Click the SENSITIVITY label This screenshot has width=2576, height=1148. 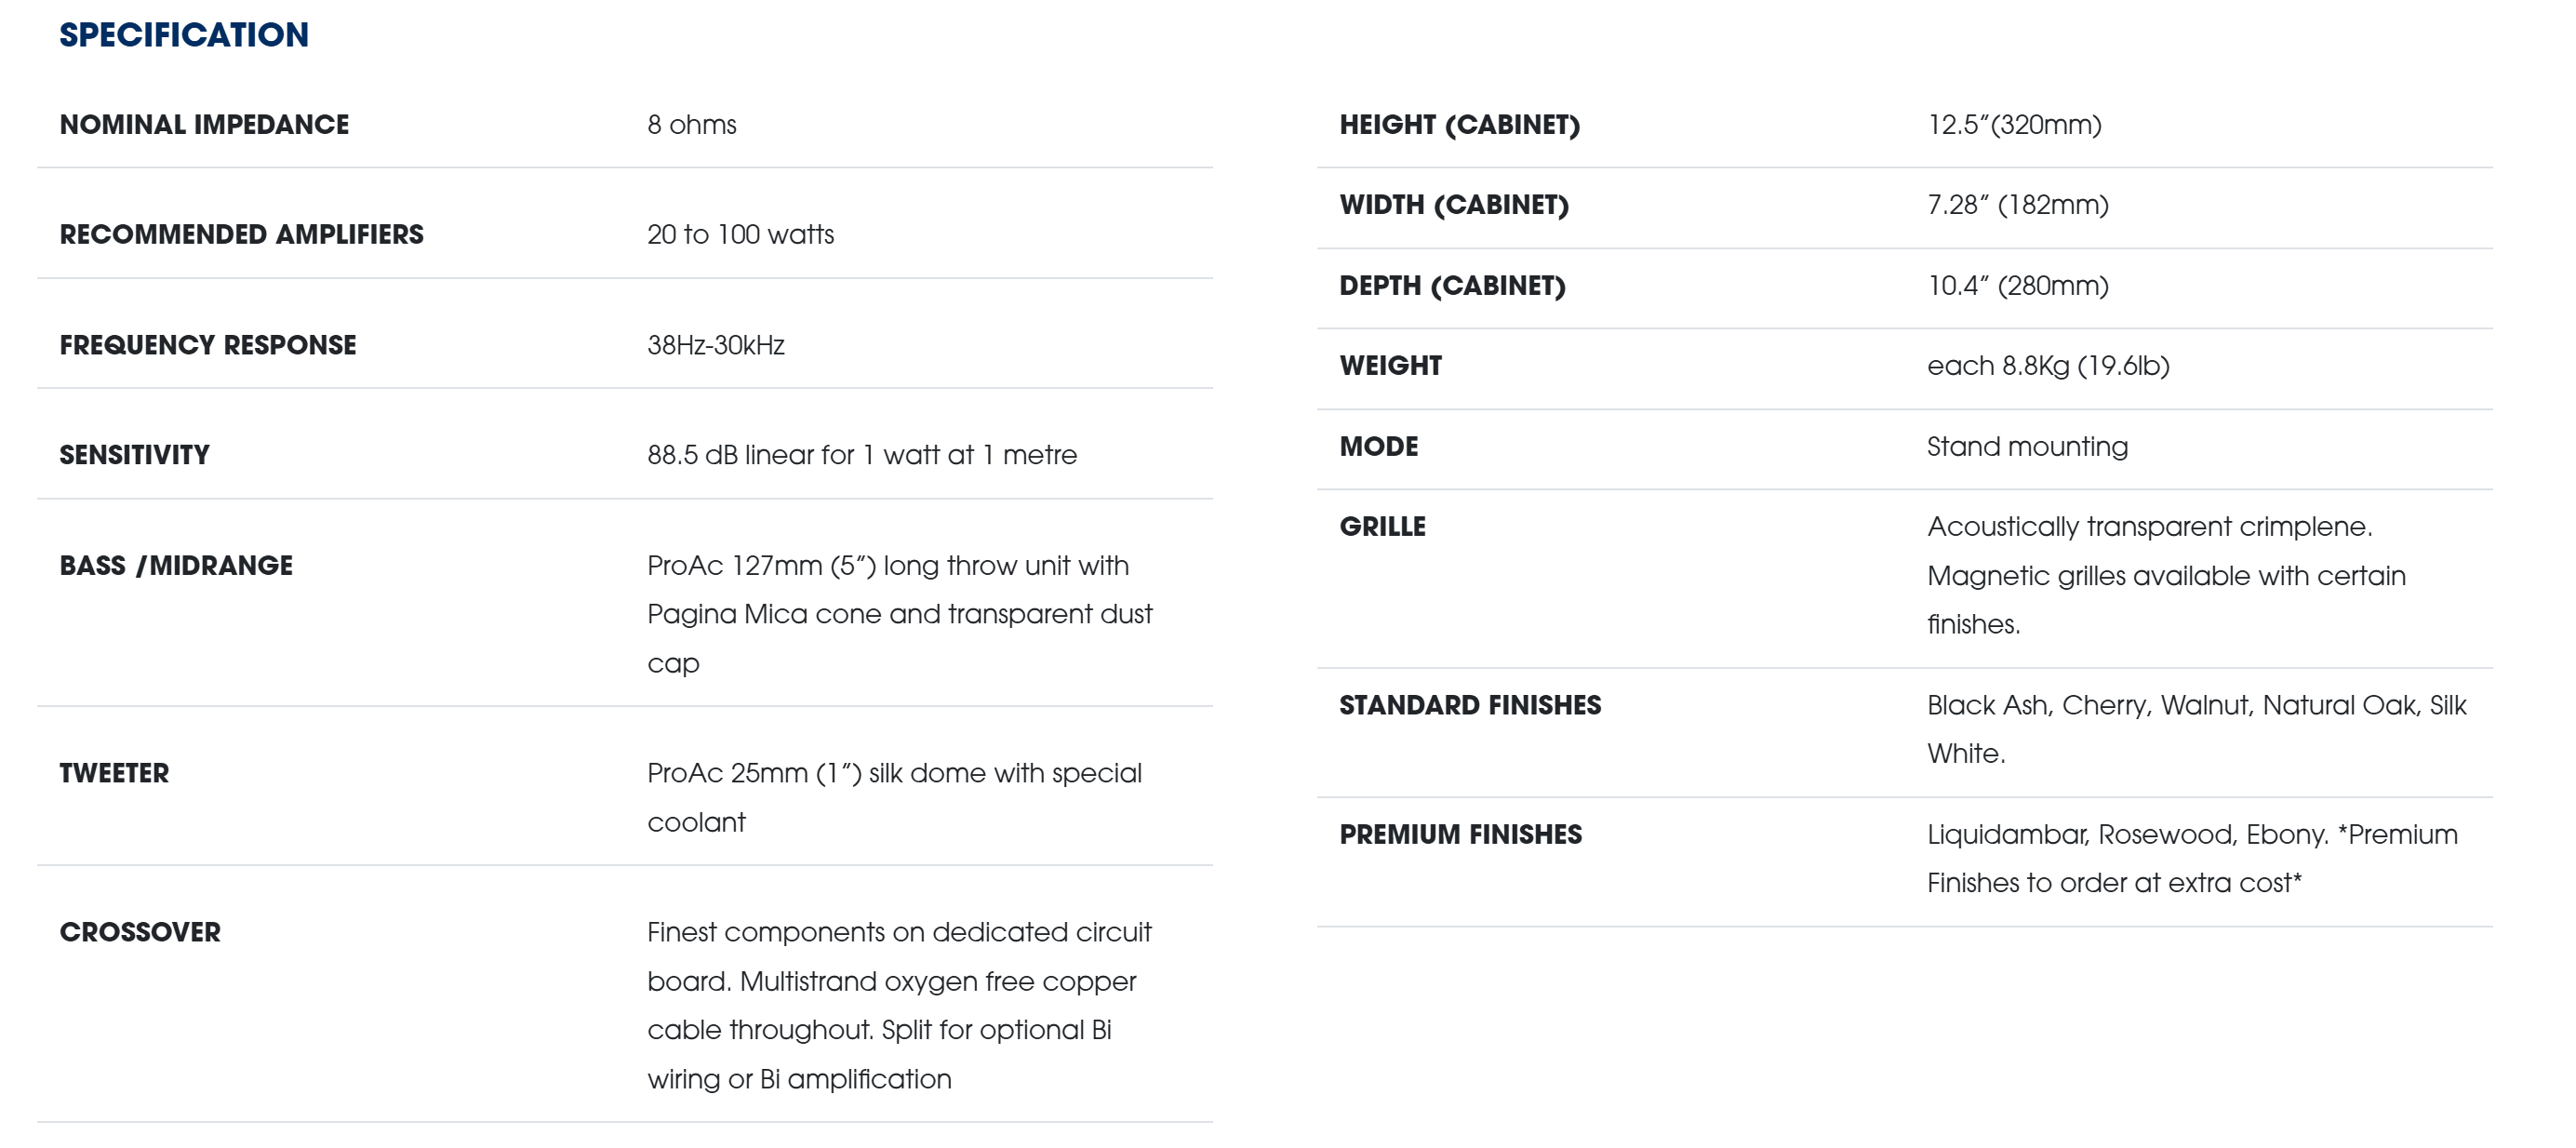click(135, 455)
